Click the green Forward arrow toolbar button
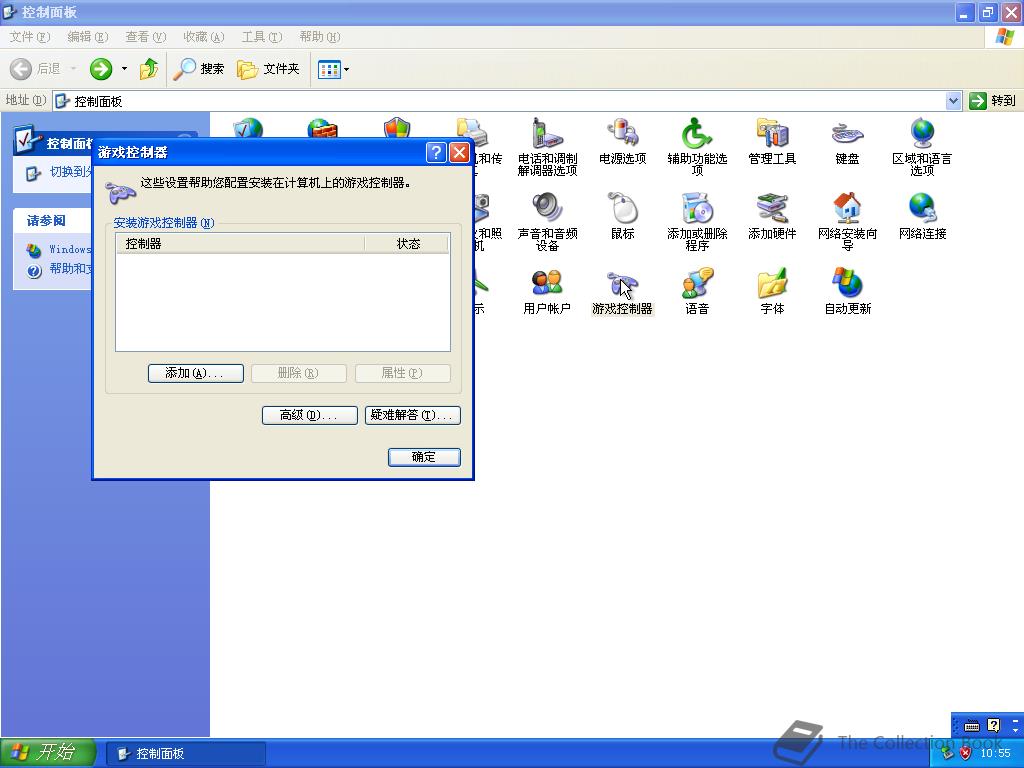Screen dimensions: 1024x768 [101, 69]
